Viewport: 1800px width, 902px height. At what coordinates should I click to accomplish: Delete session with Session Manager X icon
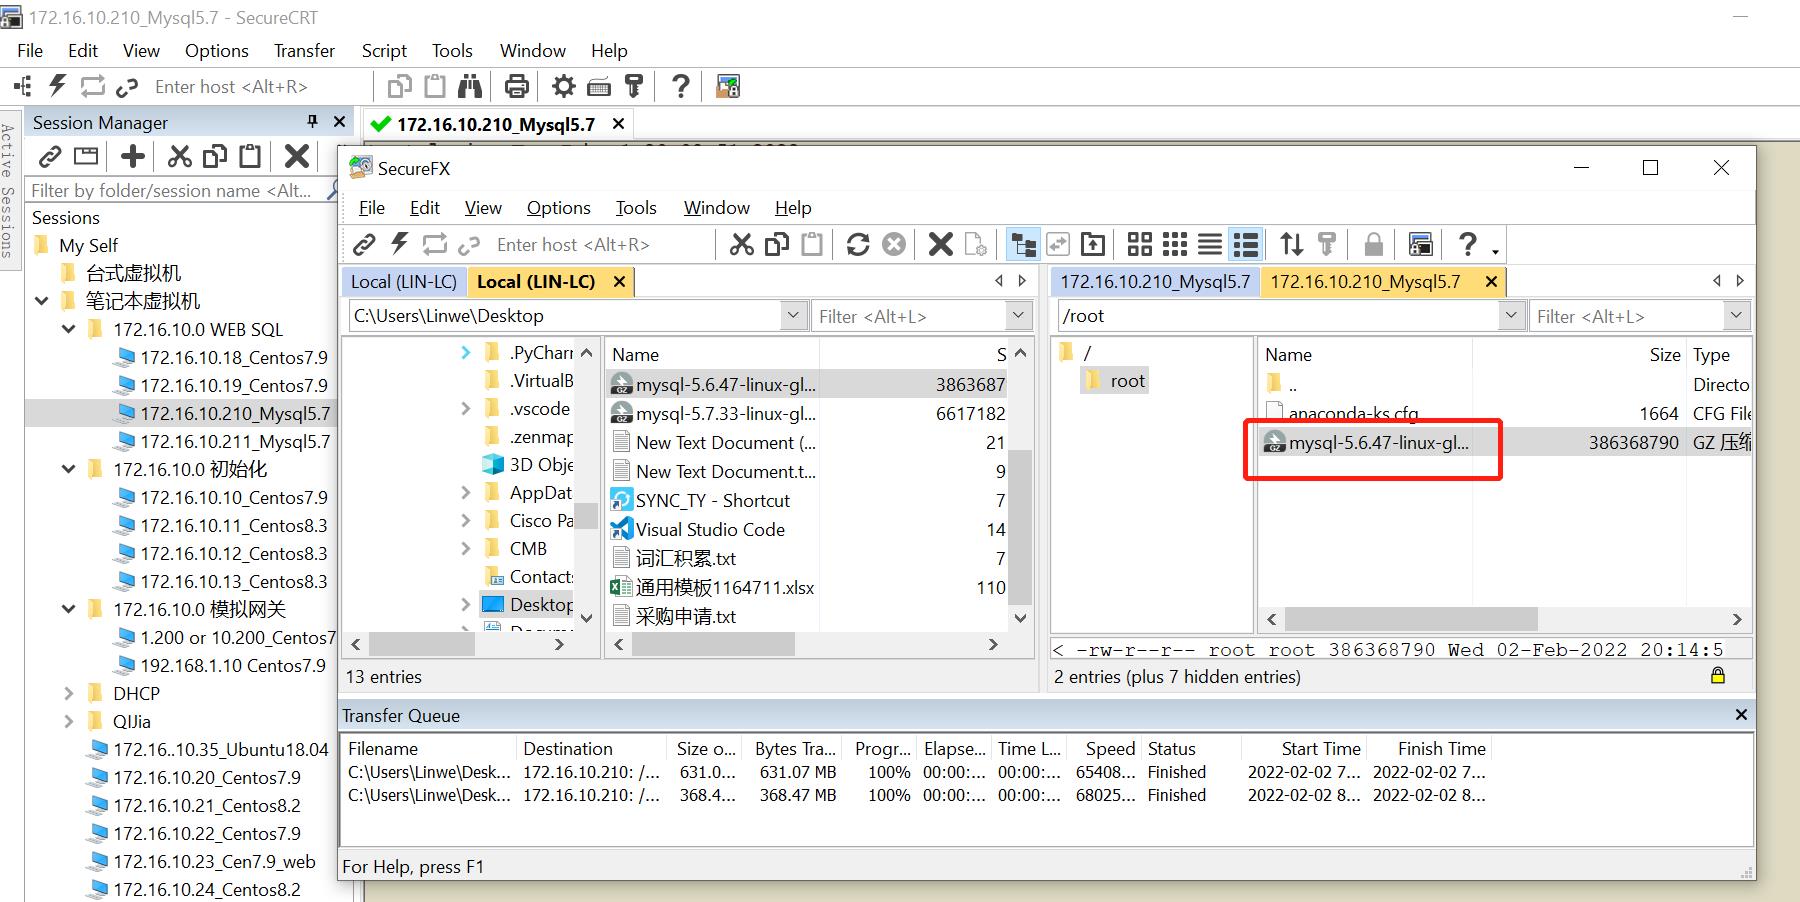tap(296, 156)
